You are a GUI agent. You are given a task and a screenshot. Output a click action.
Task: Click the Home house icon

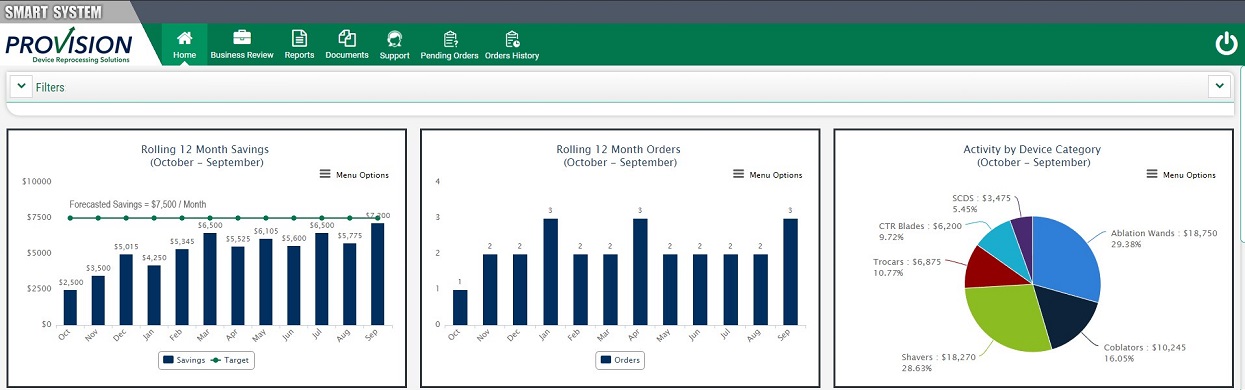(184, 38)
